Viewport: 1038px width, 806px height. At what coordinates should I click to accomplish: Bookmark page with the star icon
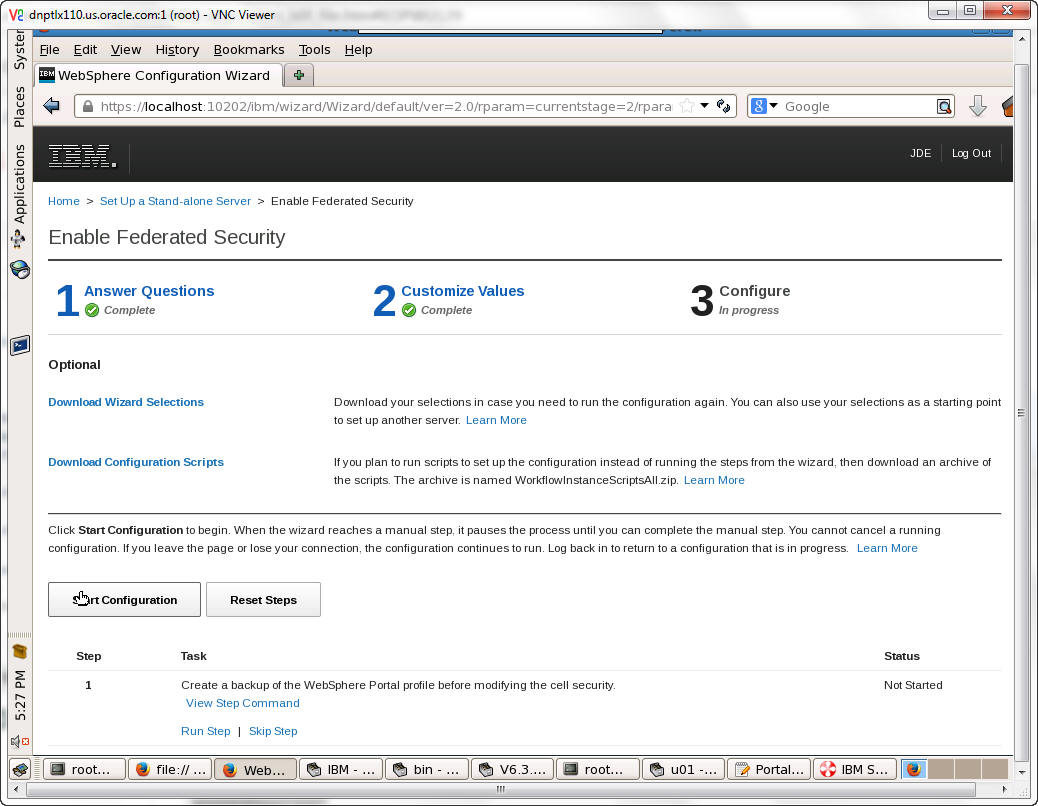pyautogui.click(x=687, y=106)
